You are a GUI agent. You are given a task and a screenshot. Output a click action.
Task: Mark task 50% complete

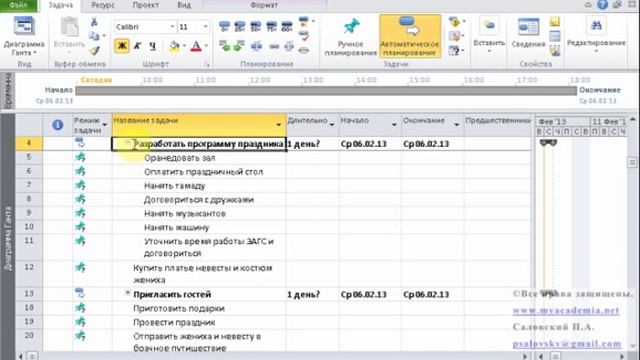256,27
